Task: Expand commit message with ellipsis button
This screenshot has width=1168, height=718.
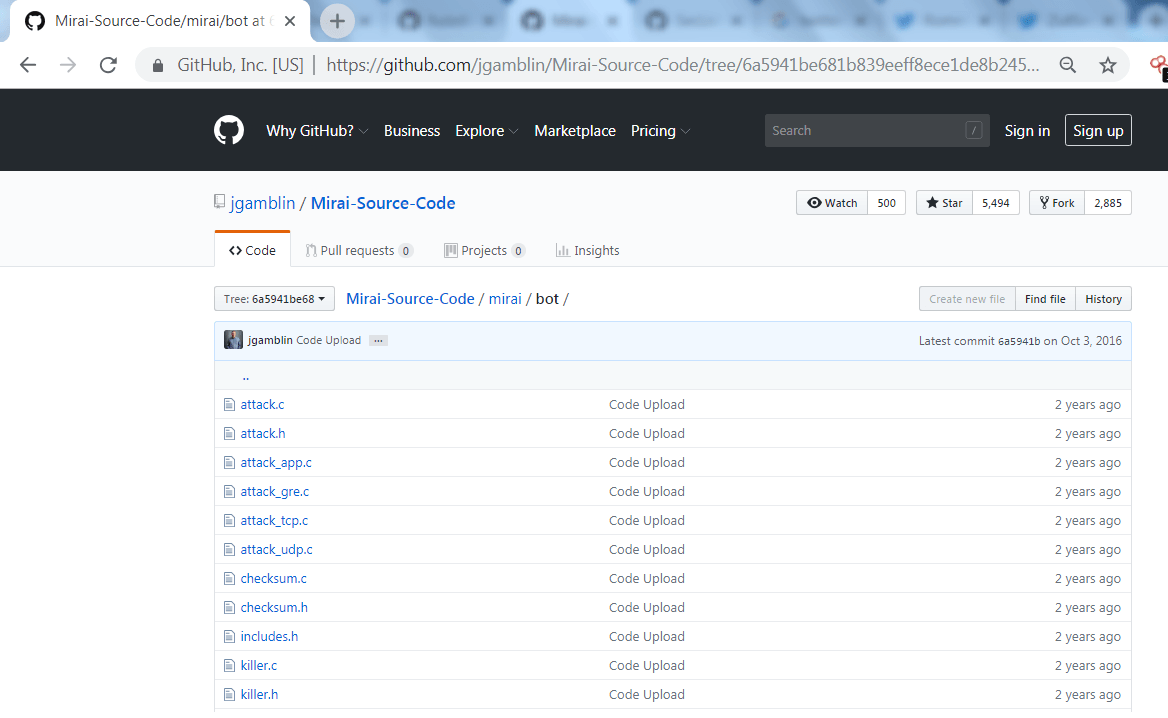Action: 378,340
